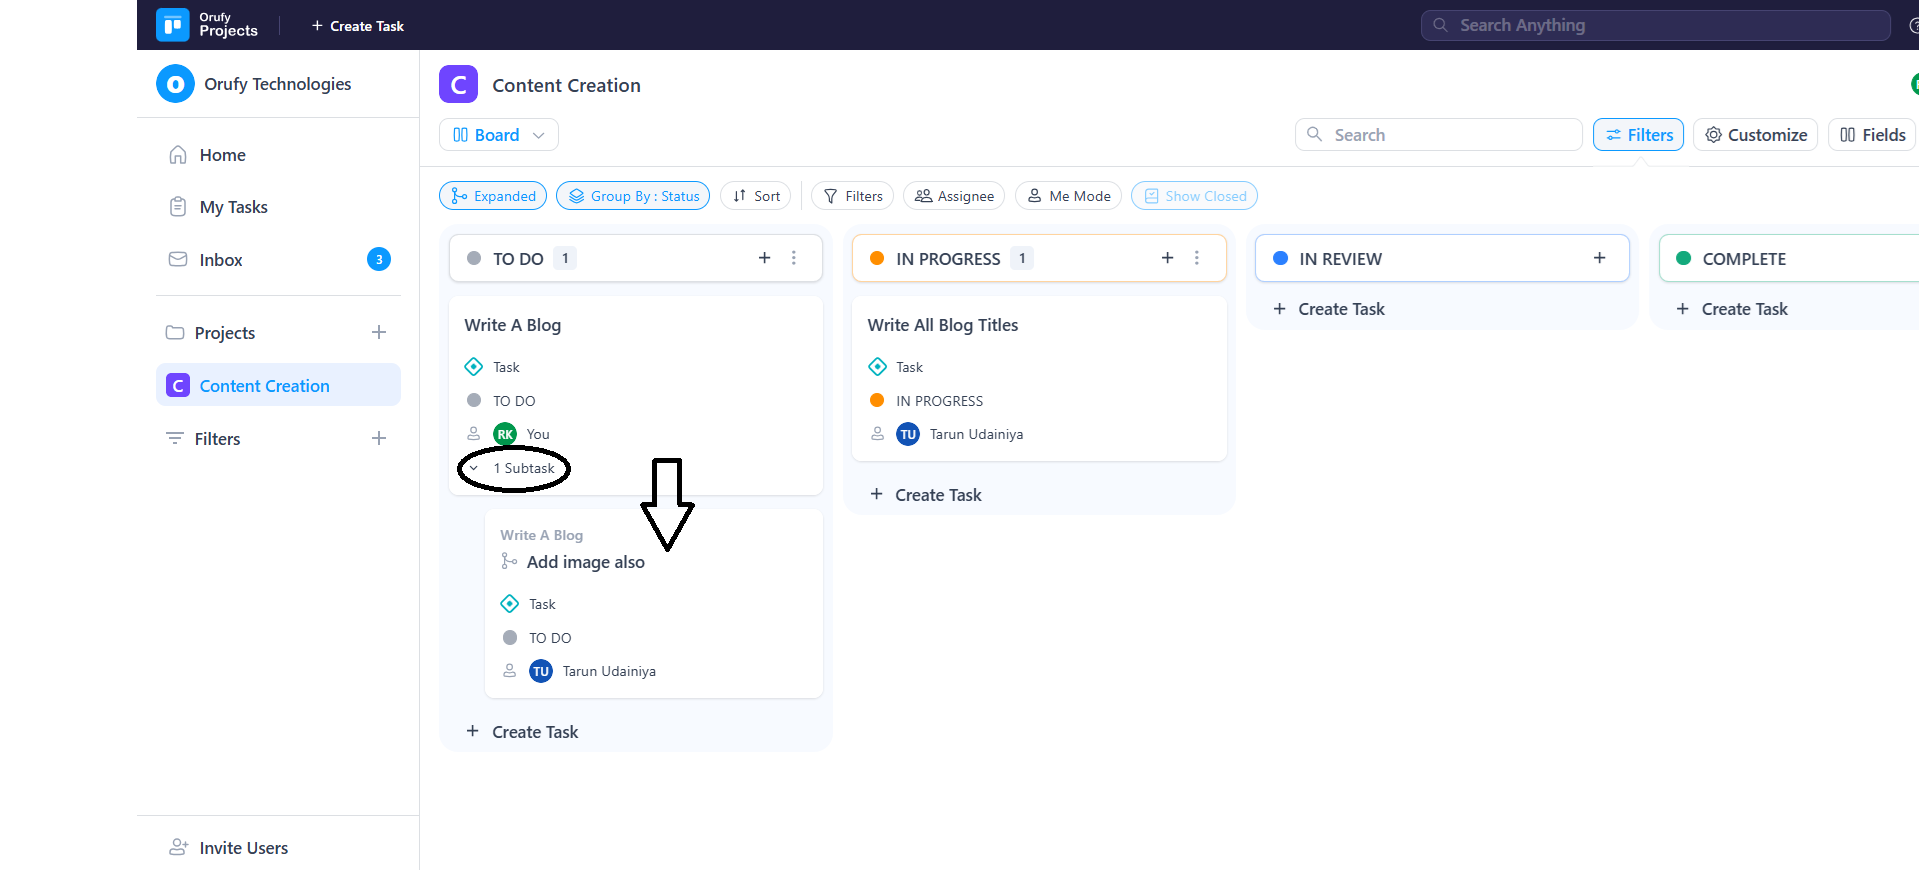
Task: Click plus icon beside Projects in sidebar
Action: 379,332
